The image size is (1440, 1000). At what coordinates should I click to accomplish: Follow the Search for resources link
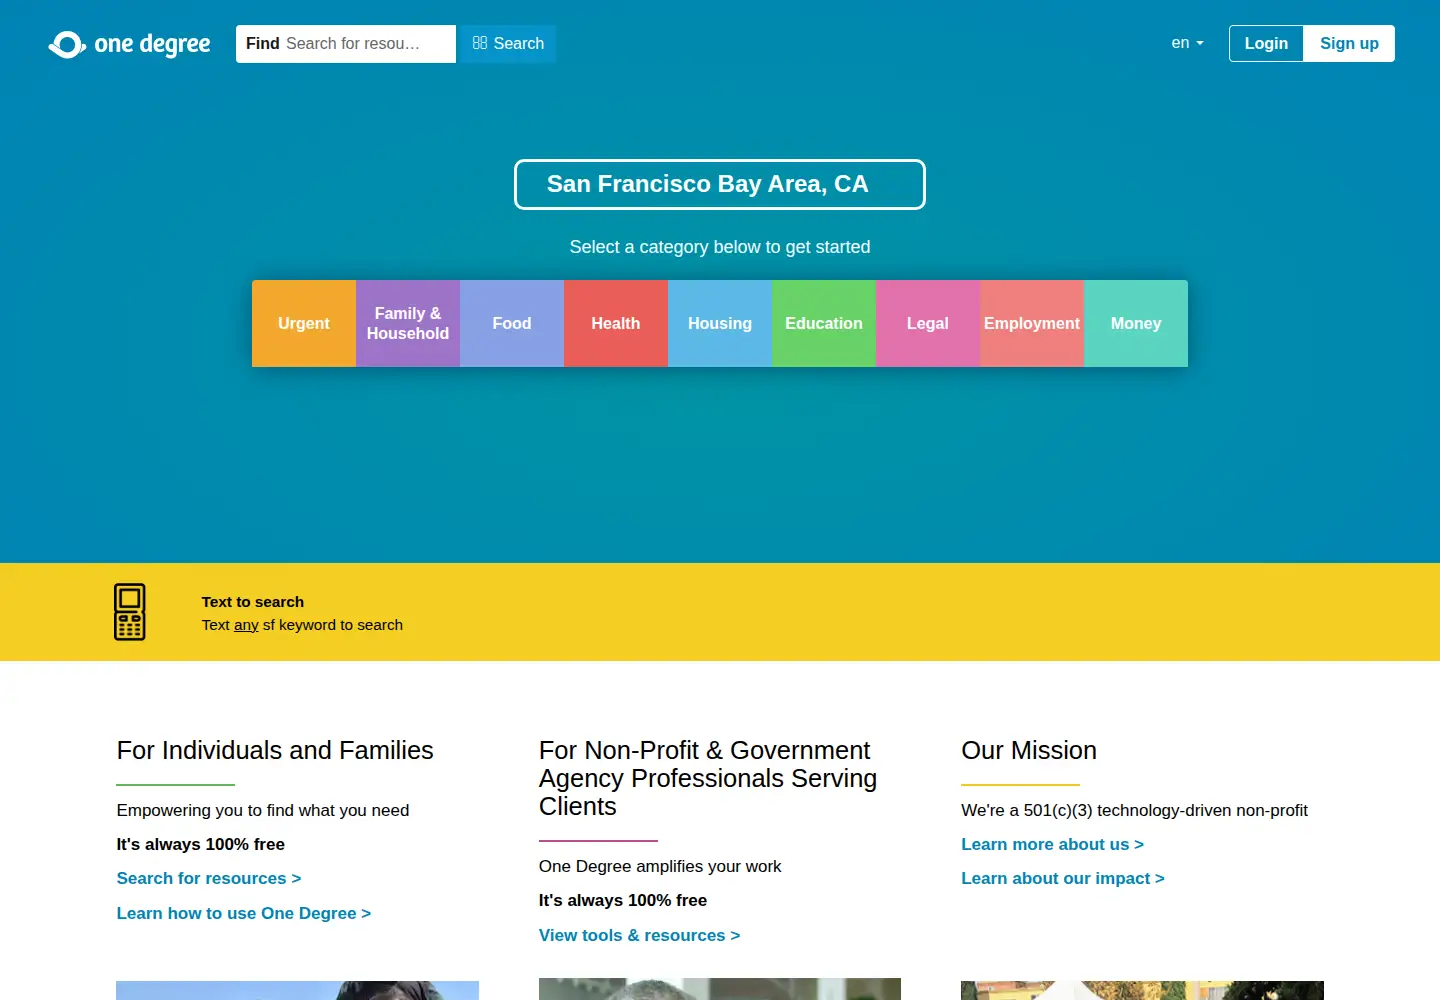tap(209, 878)
